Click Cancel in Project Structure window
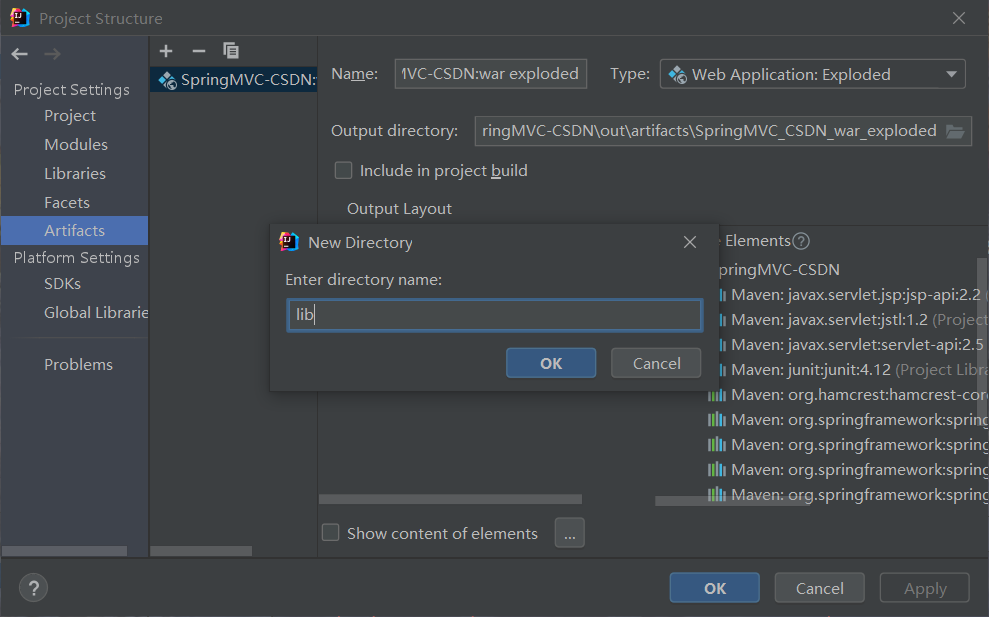This screenshot has height=617, width=989. point(819,588)
